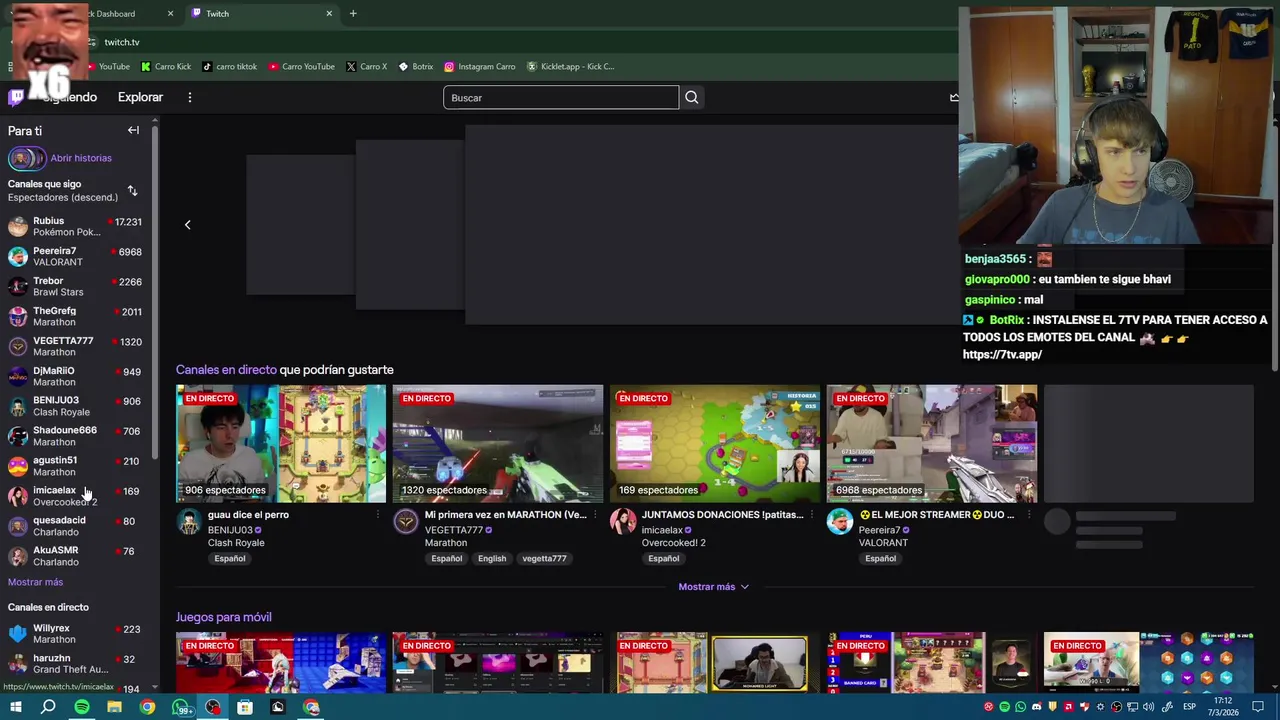Open Carro YouTube bookmark

(x=301, y=66)
